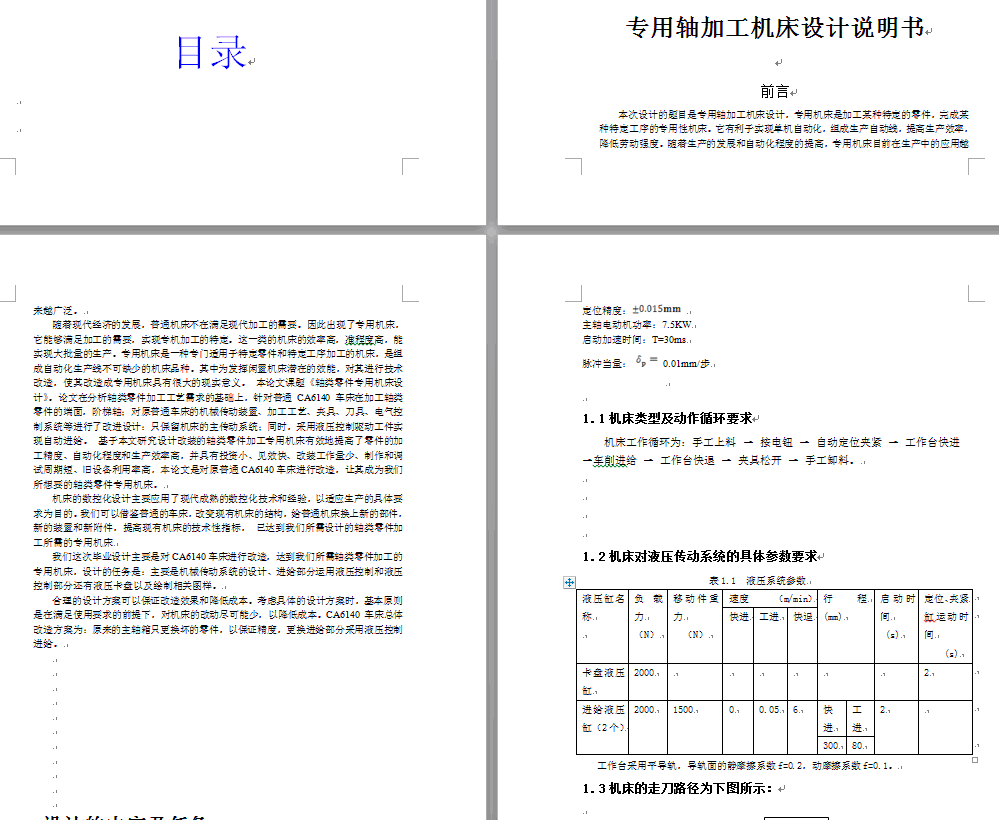Viewport: 999px width, 820px height.
Task: Click the 快进 speed sub-header cell
Action: coord(738,636)
